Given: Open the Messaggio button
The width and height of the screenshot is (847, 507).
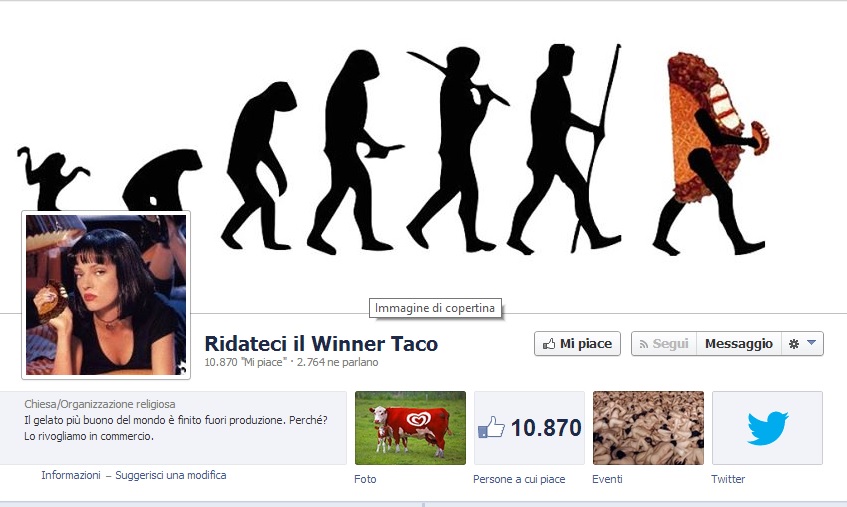Looking at the screenshot, I should point(738,344).
